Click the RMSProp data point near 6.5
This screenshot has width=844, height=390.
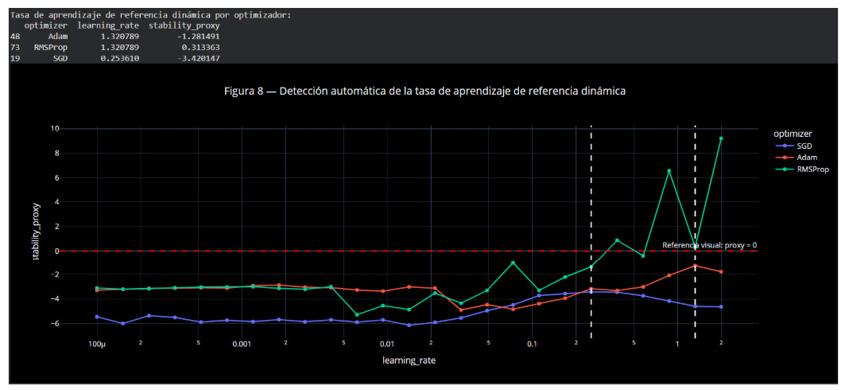[x=669, y=171]
